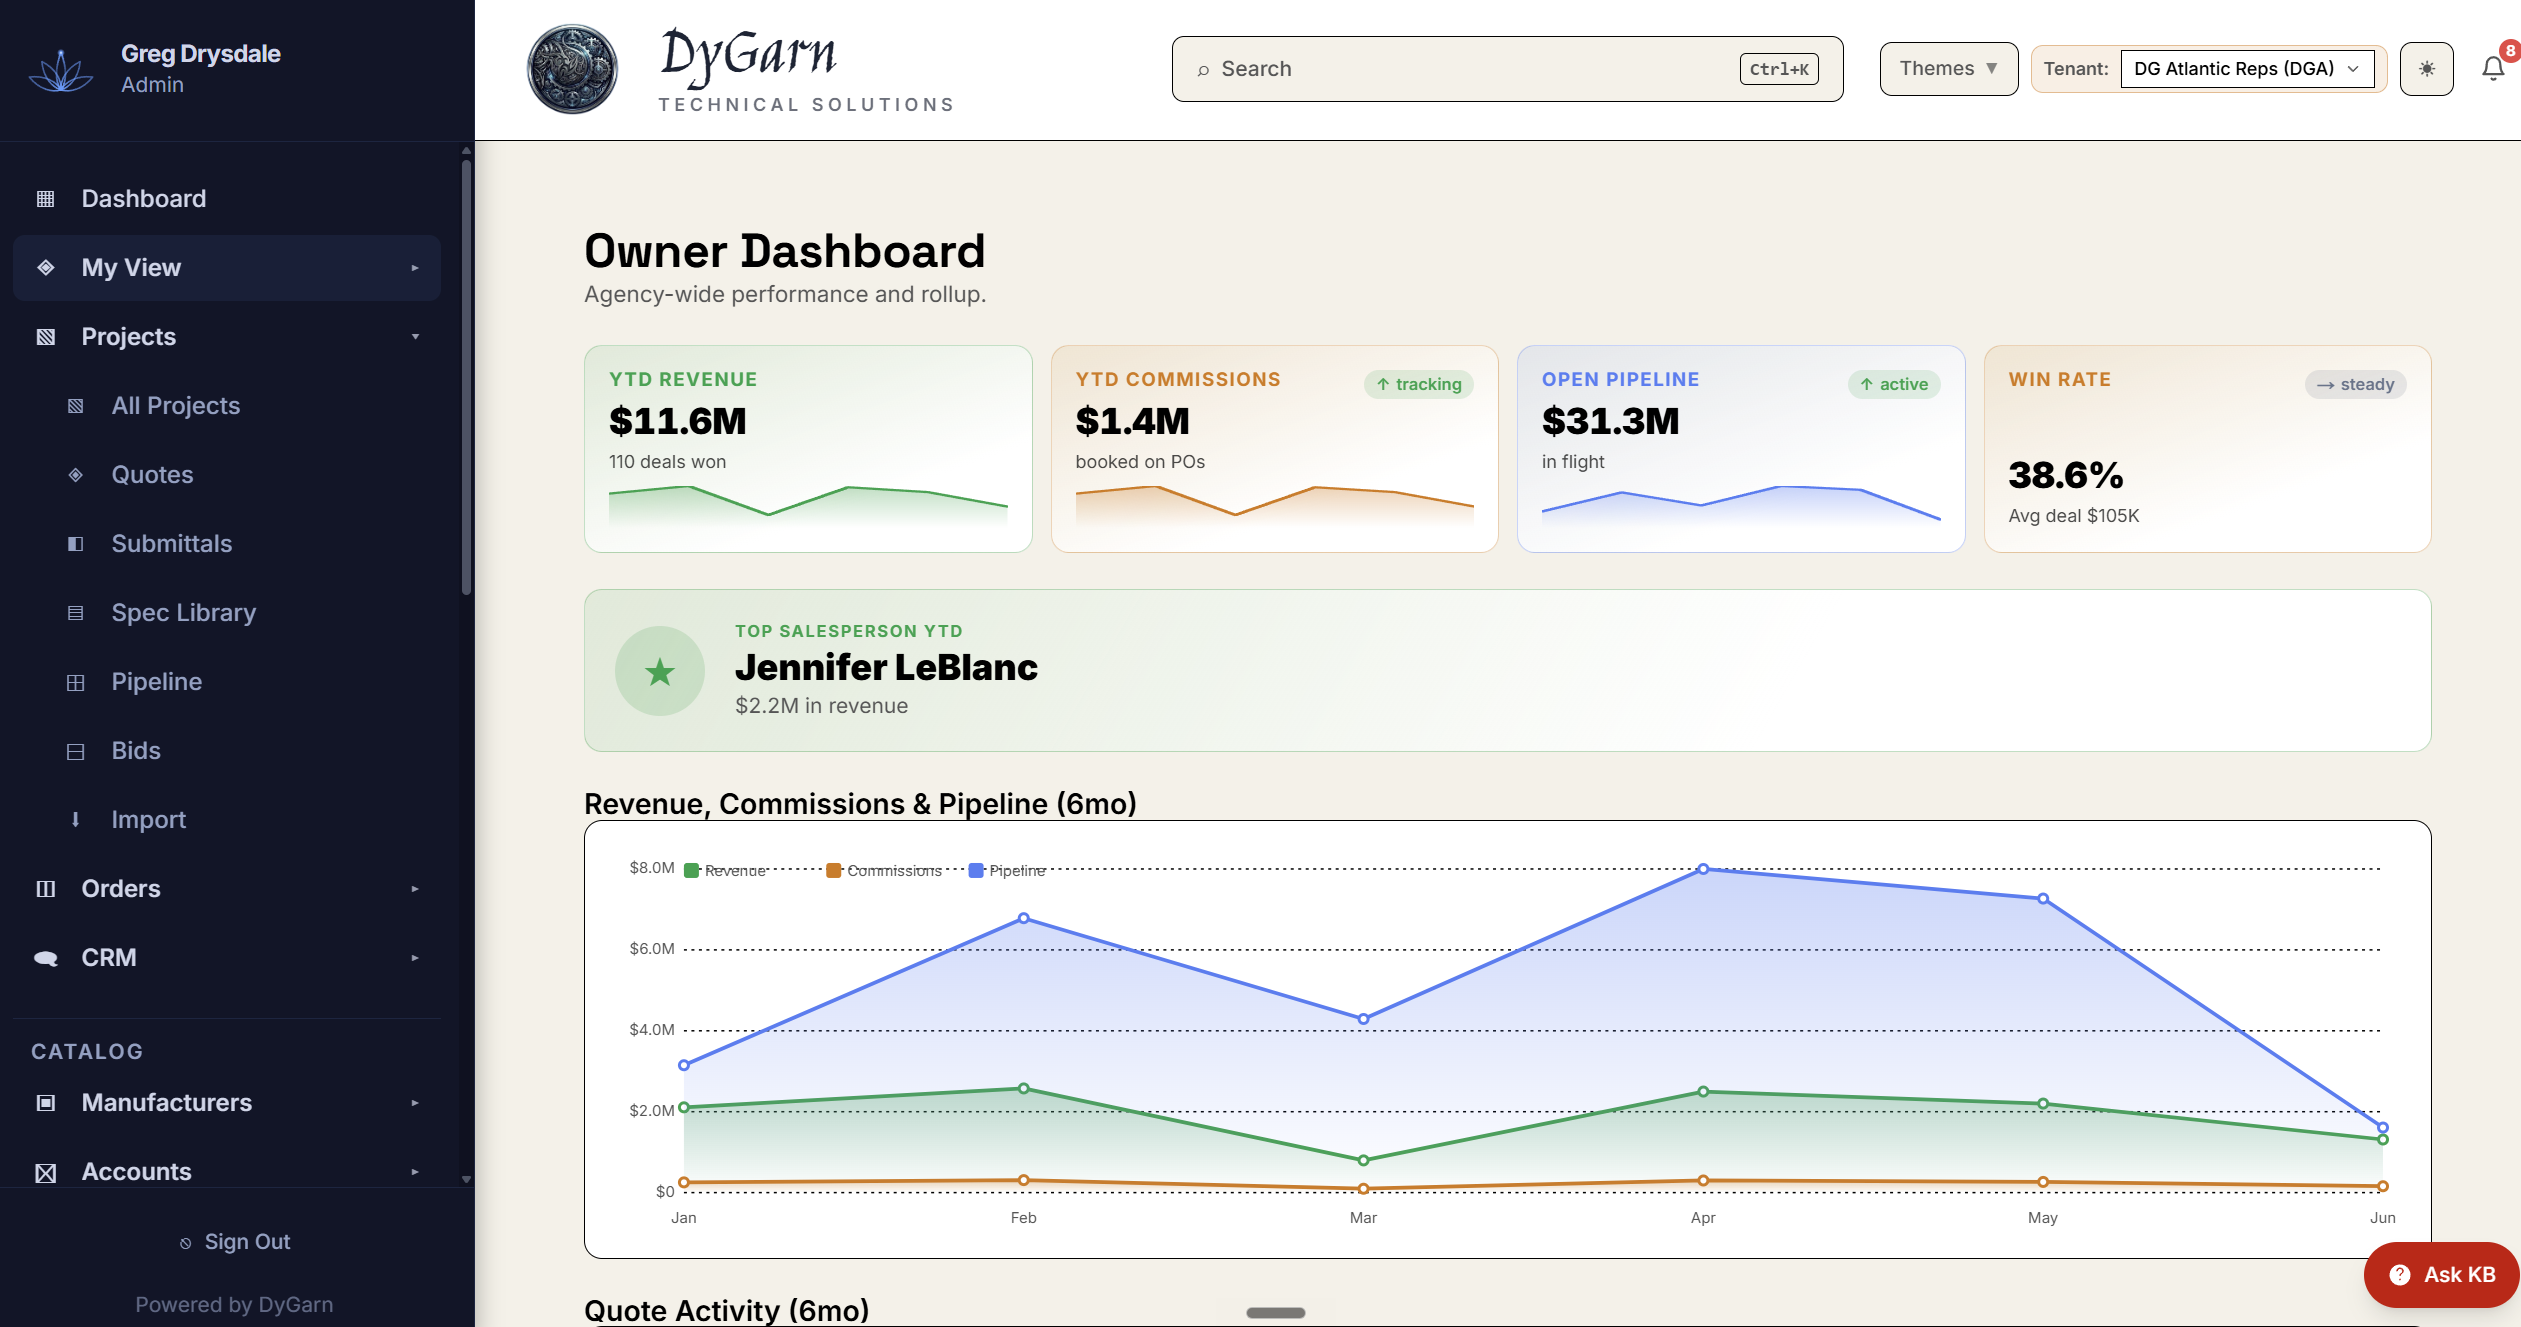Click the Ask KB question mark icon
This screenshot has height=1327, width=2521.
2399,1274
